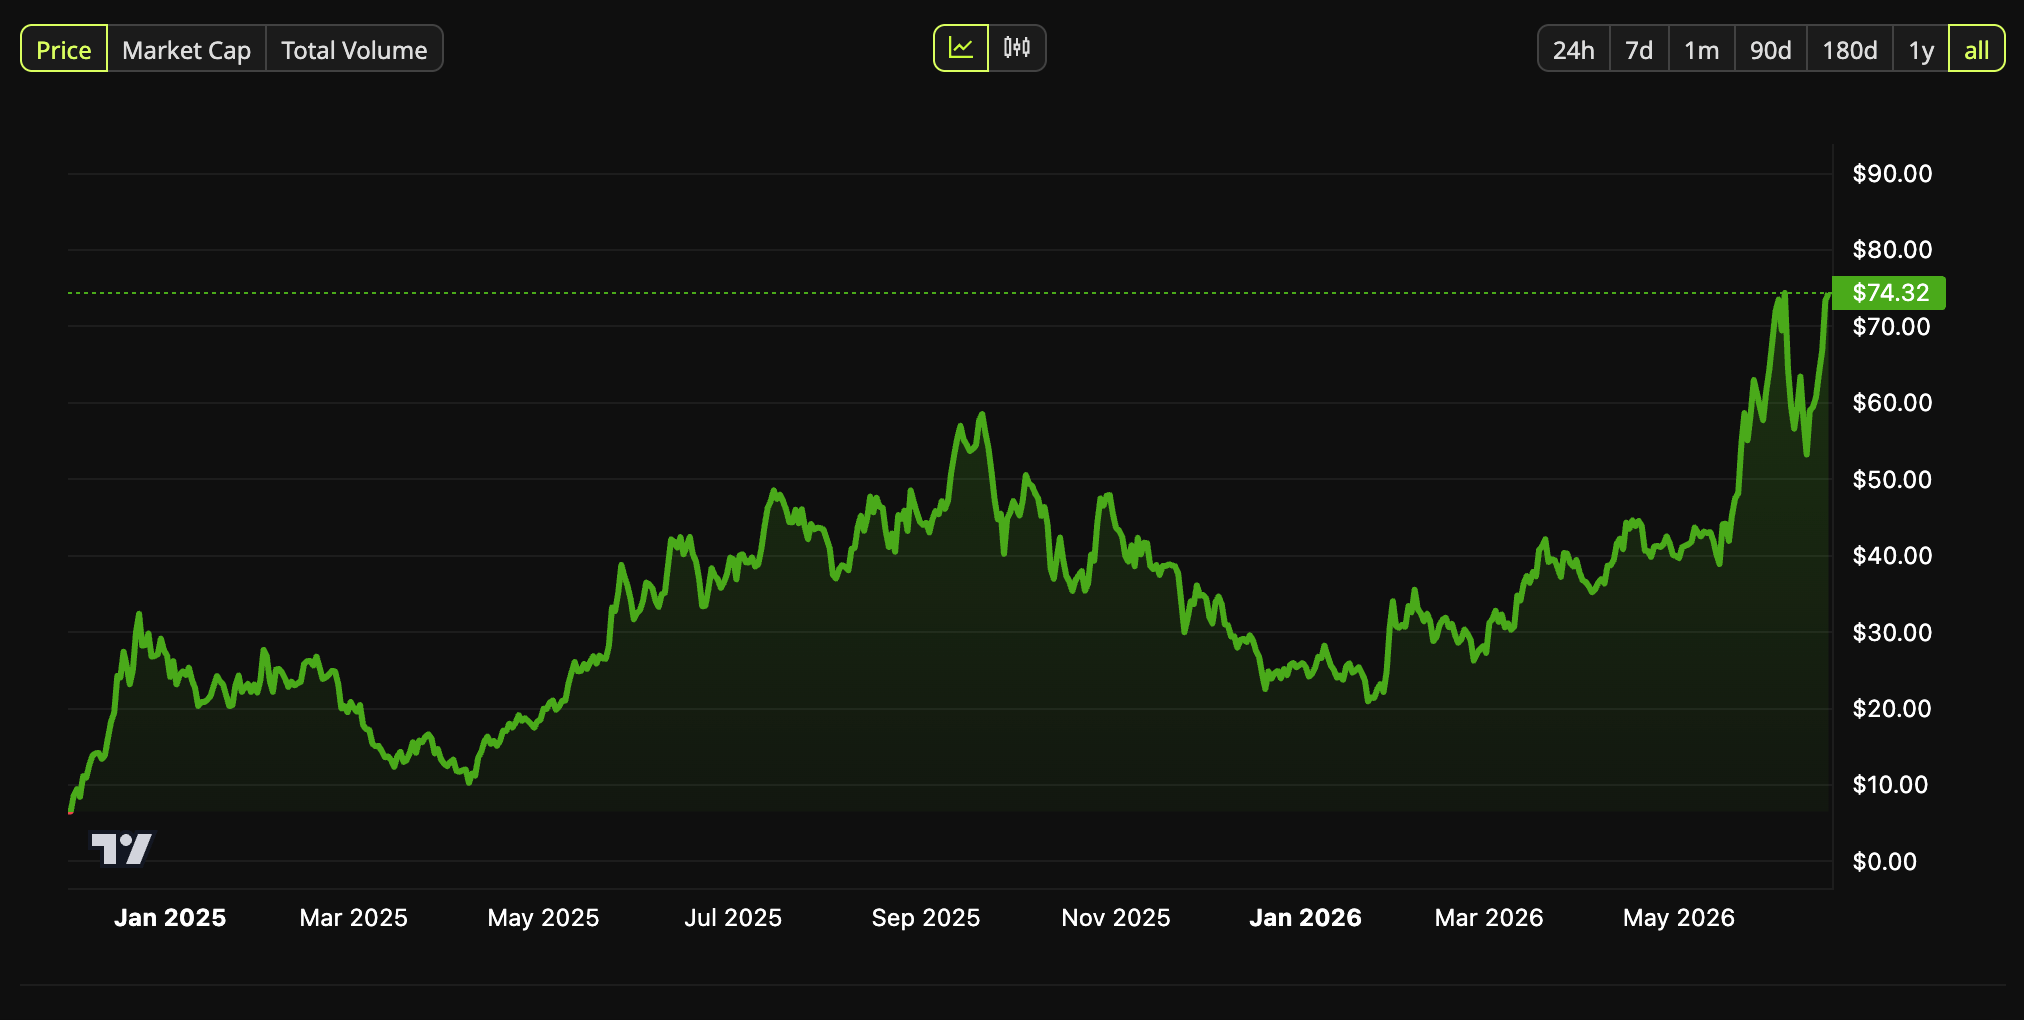
Task: Click the Jan 2025 date axis label
Action: 170,918
